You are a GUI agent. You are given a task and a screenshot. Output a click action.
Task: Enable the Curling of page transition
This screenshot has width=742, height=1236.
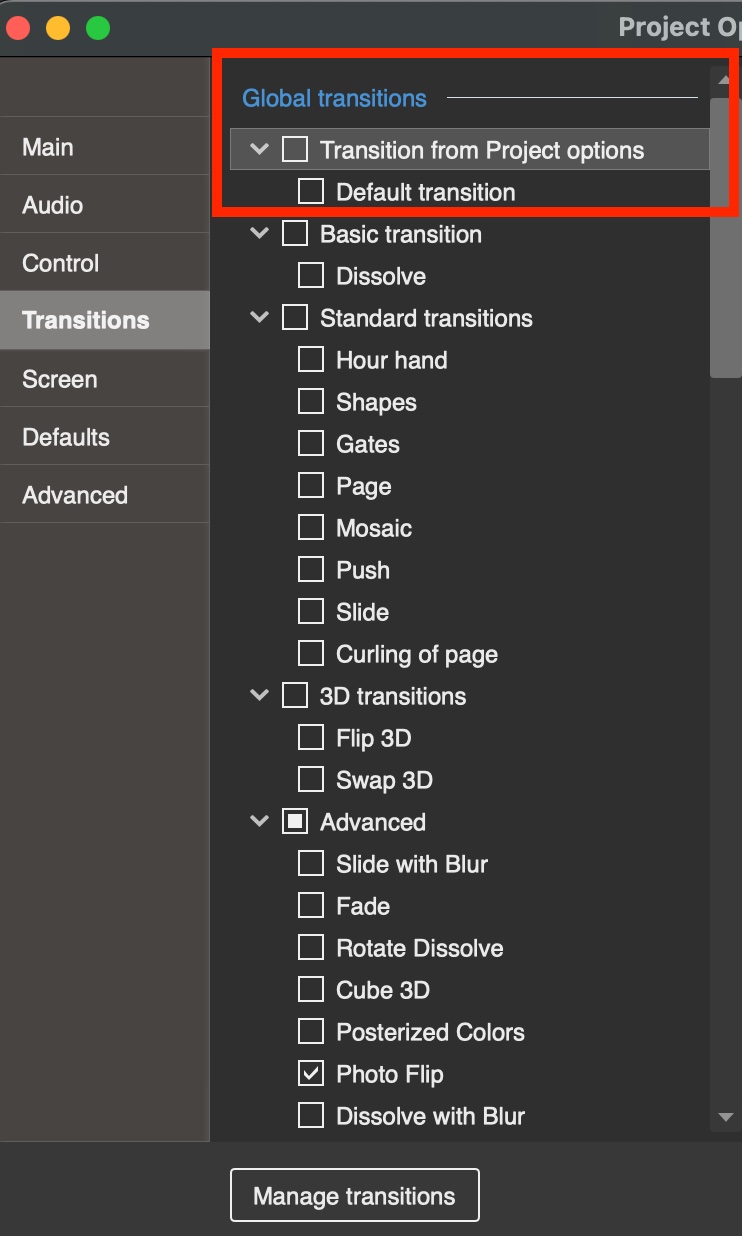click(311, 654)
